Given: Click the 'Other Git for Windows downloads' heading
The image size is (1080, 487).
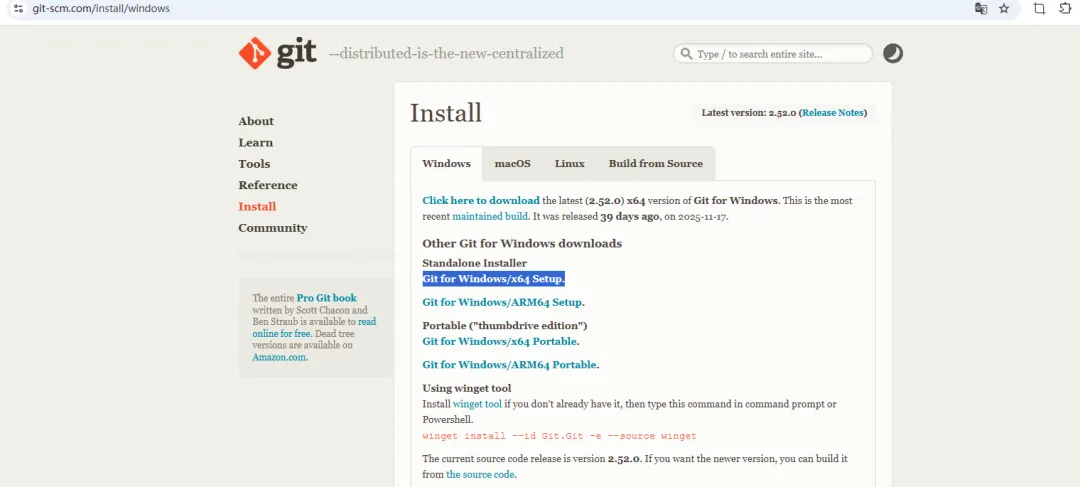Looking at the screenshot, I should tap(522, 244).
